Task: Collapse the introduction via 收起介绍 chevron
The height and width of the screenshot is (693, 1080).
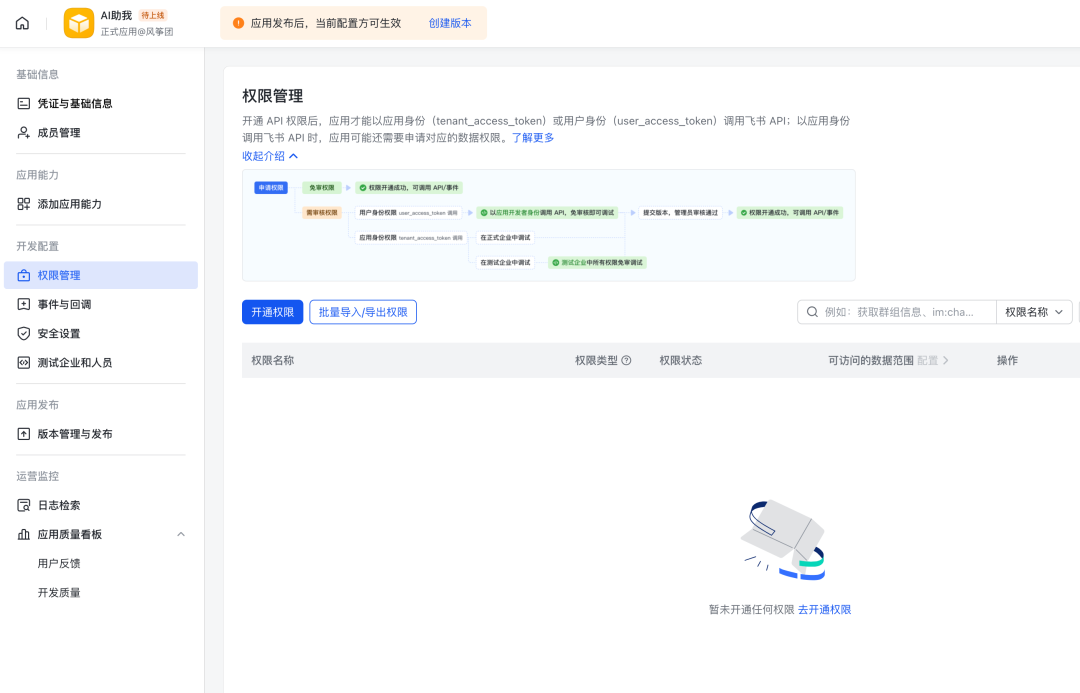Action: coord(293,157)
